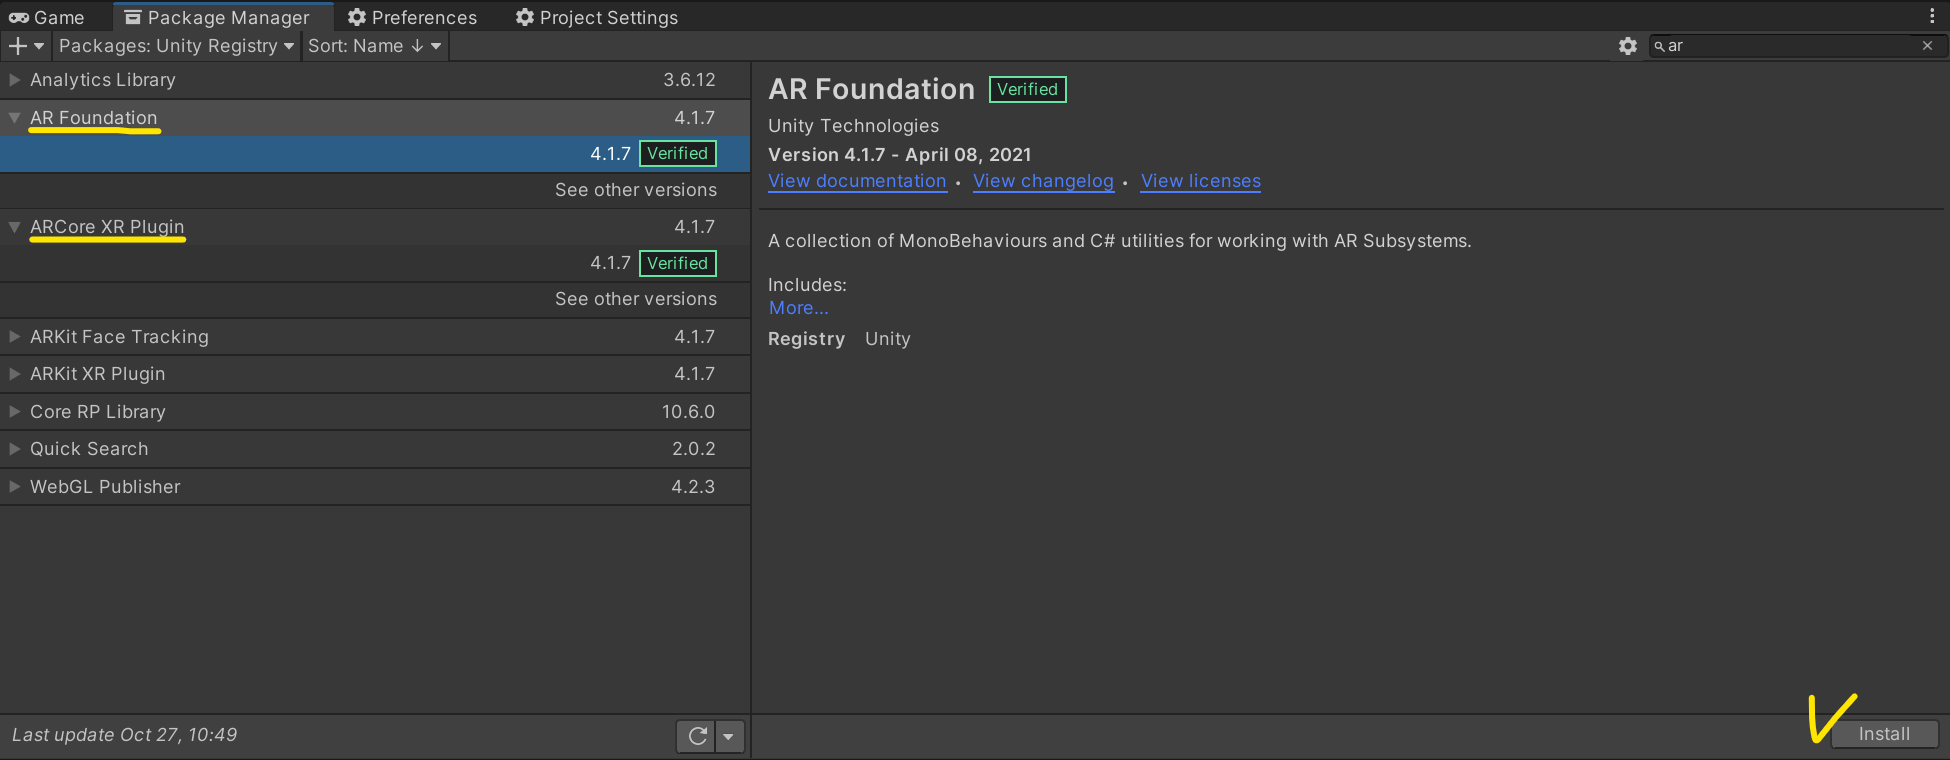
Task: Open Package Manager advanced settings gear
Action: 1628,46
